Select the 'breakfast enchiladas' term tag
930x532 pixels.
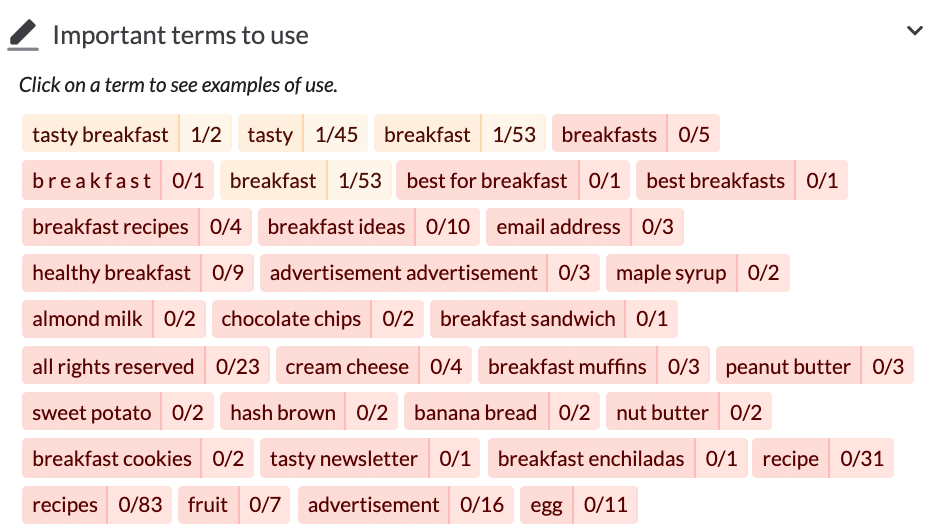[591, 459]
